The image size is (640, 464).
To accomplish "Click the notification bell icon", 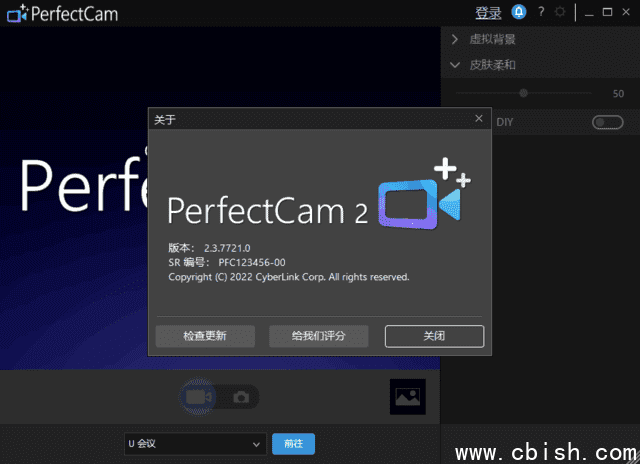I will point(518,12).
